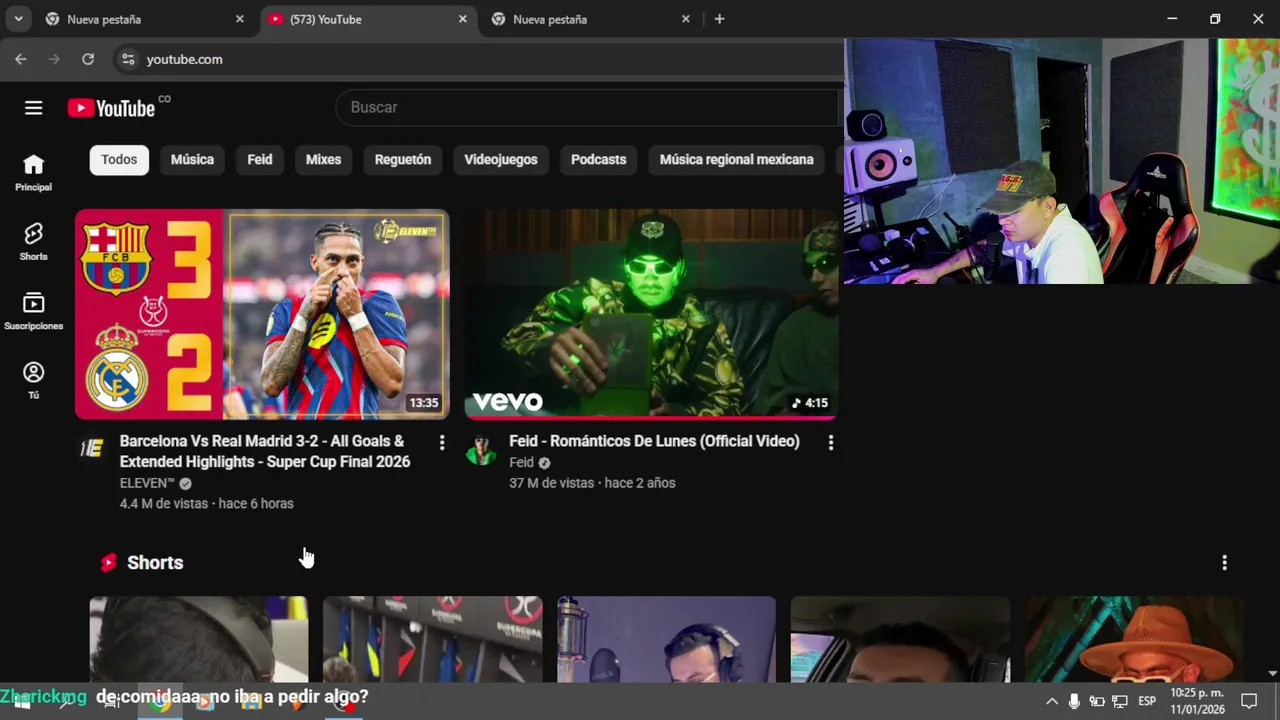Image resolution: width=1280 pixels, height=720 pixels.
Task: Select the Música regional mexicana chip
Action: click(736, 159)
